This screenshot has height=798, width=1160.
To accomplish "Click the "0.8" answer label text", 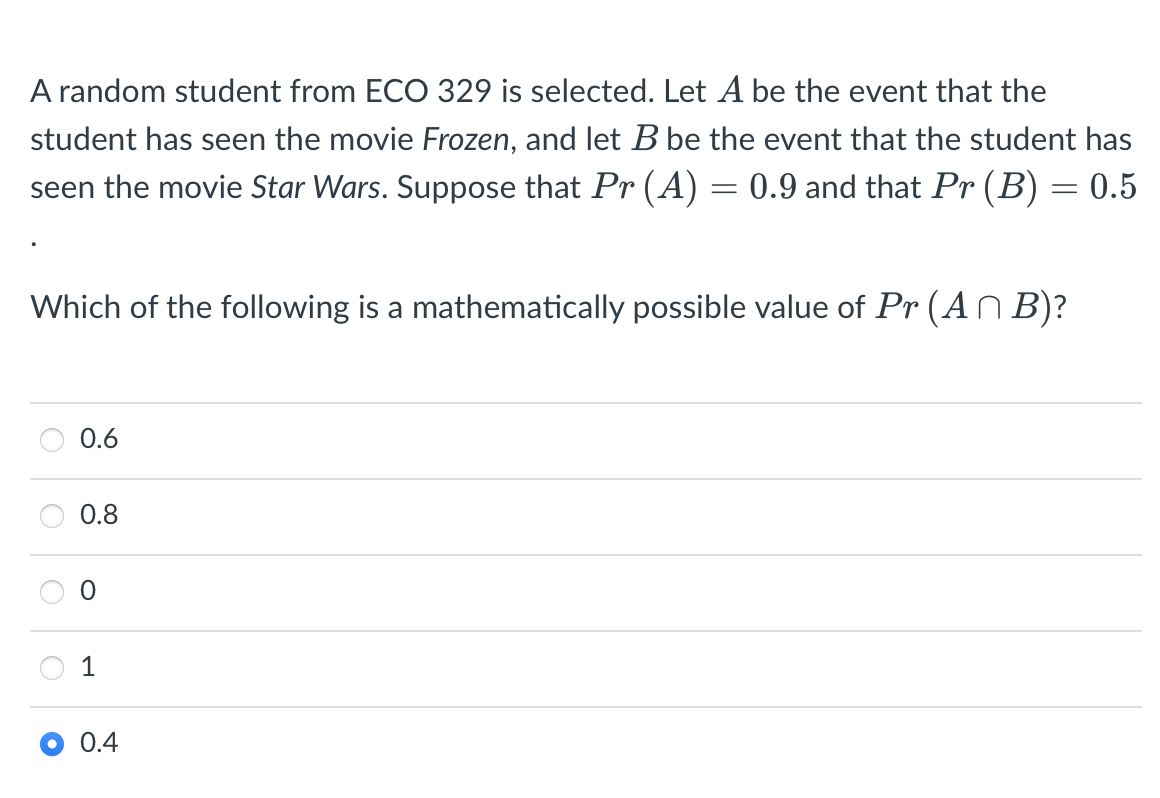I will coord(99,516).
